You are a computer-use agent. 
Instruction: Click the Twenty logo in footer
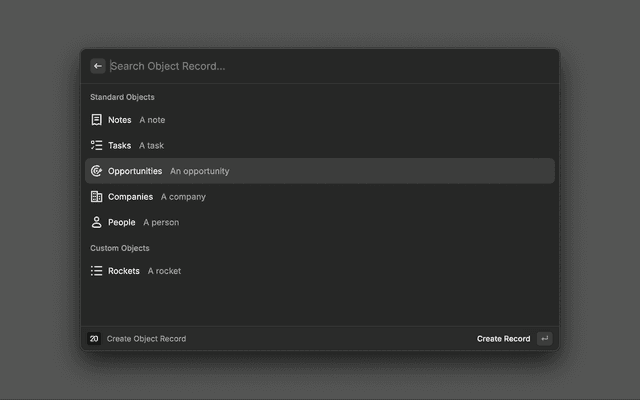(94, 339)
